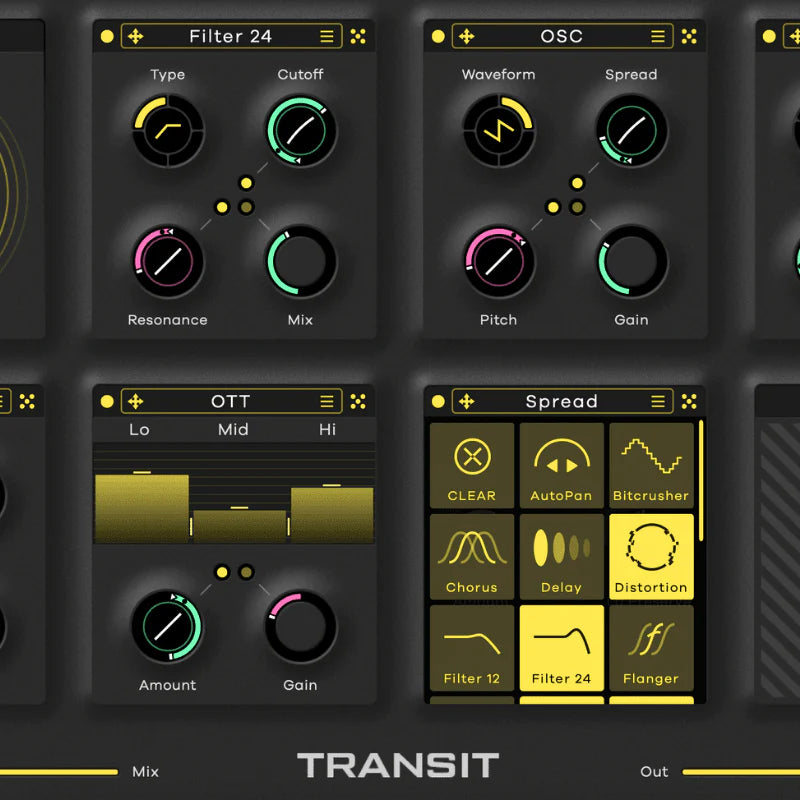
Task: Toggle OTT Gain macro link dot
Action: coord(246,572)
